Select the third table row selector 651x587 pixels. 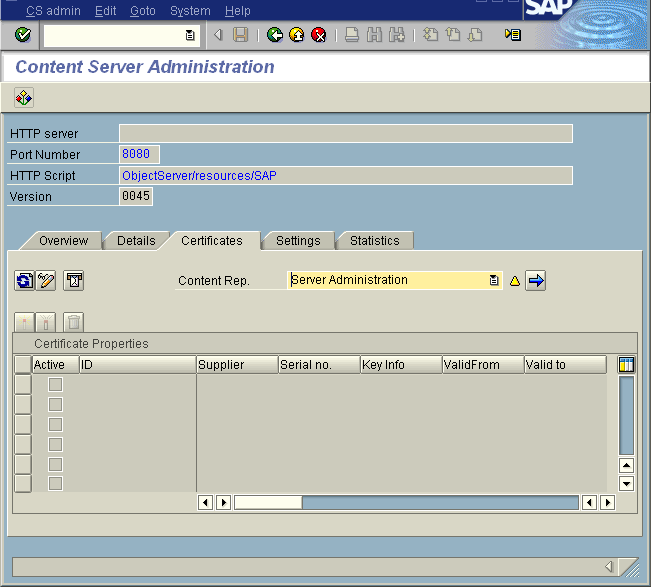pos(23,424)
